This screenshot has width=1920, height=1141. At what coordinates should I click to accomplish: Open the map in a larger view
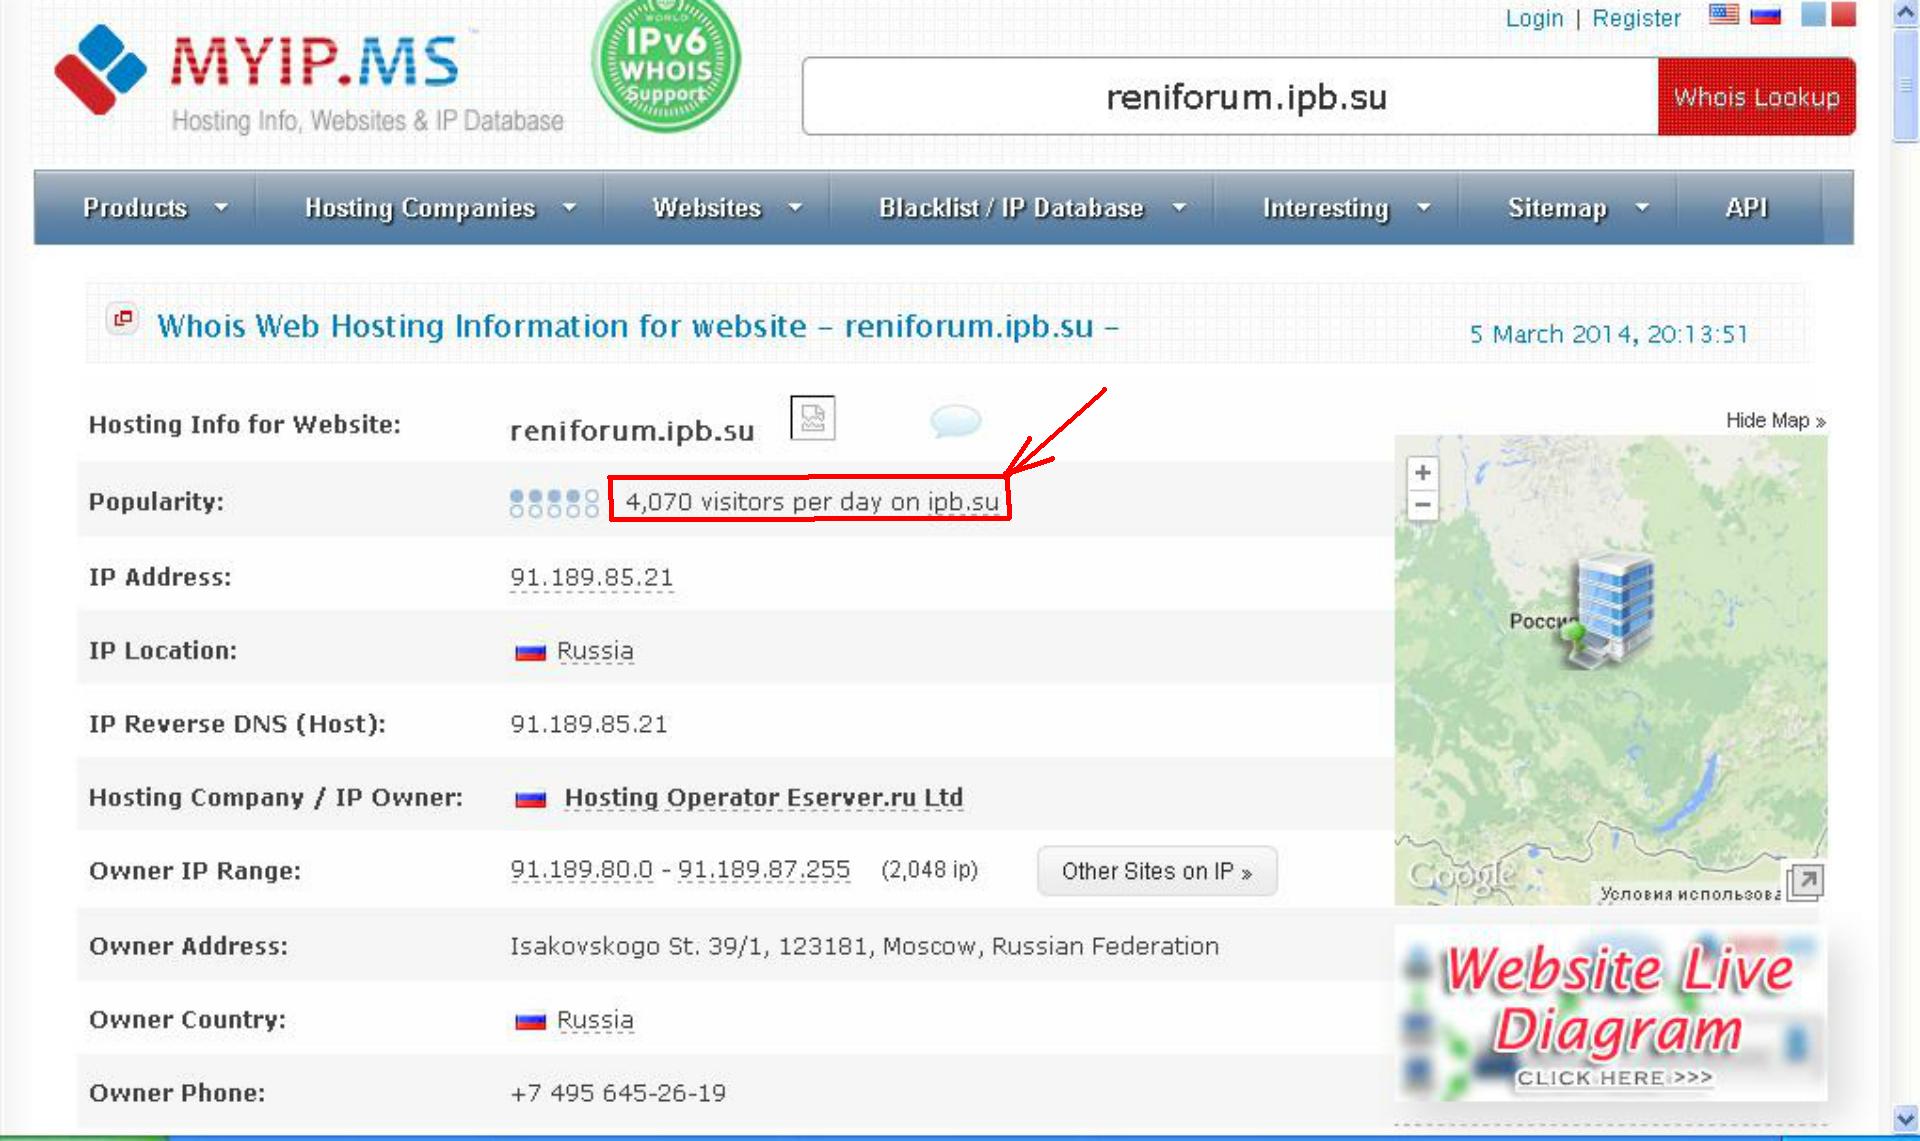pyautogui.click(x=1805, y=882)
